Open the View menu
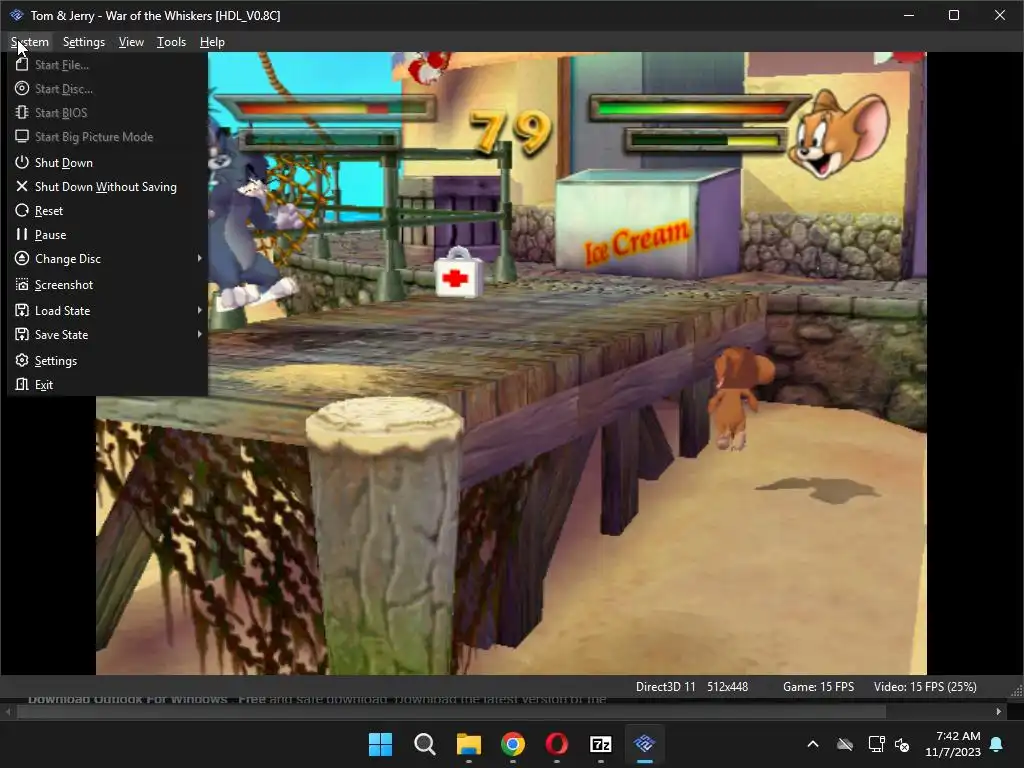 point(131,42)
